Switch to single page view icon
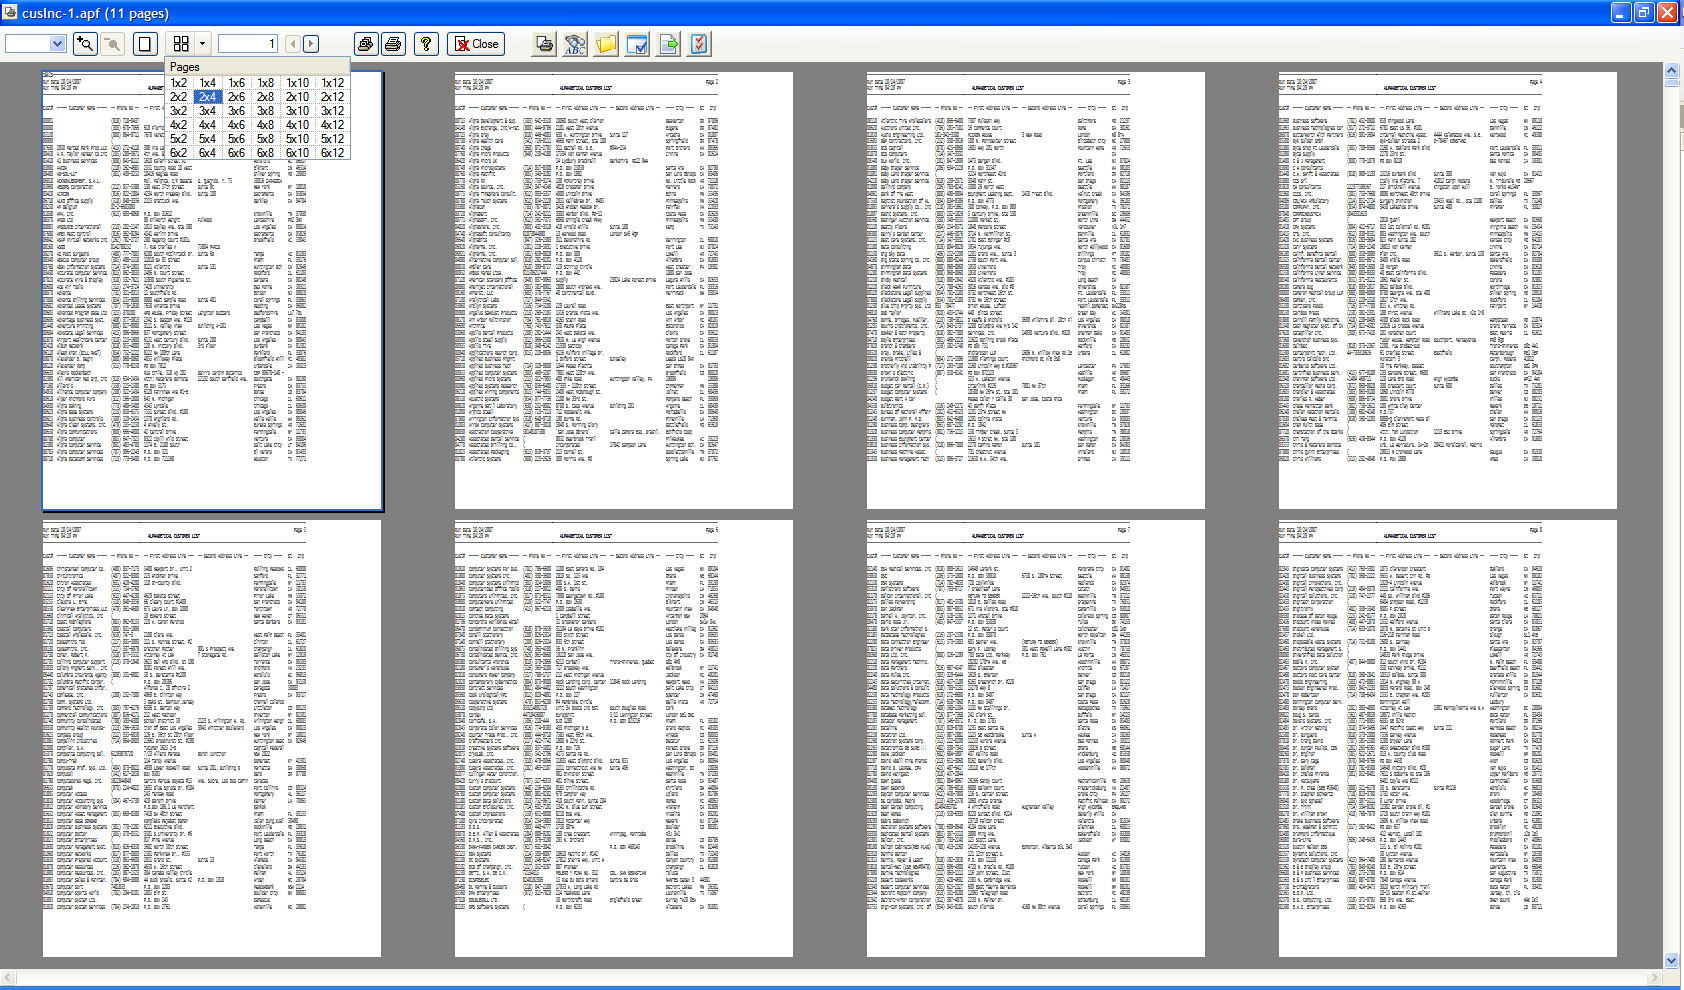This screenshot has height=990, width=1684. pos(145,44)
